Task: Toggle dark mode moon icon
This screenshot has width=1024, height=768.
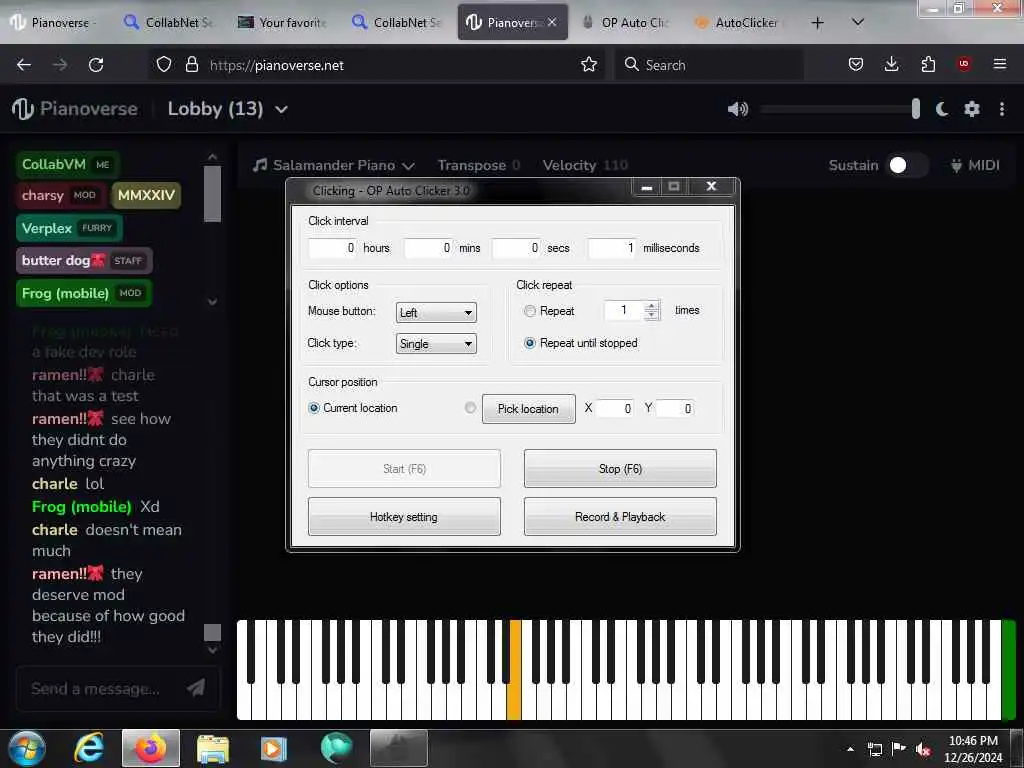Action: 942,109
